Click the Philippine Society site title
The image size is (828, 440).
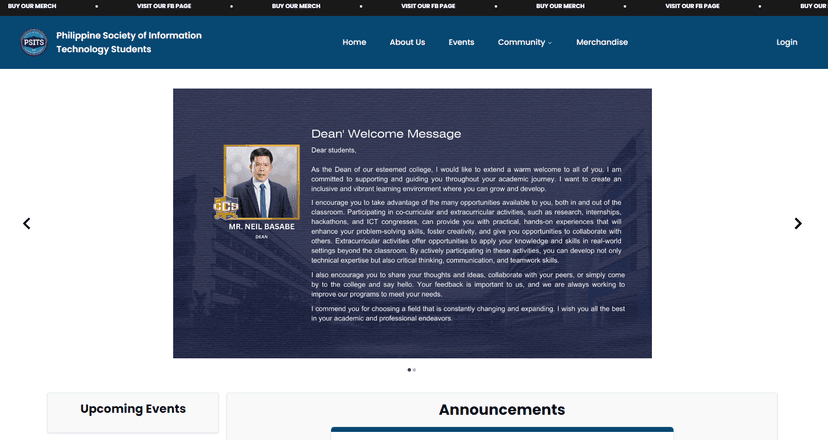[x=128, y=42]
